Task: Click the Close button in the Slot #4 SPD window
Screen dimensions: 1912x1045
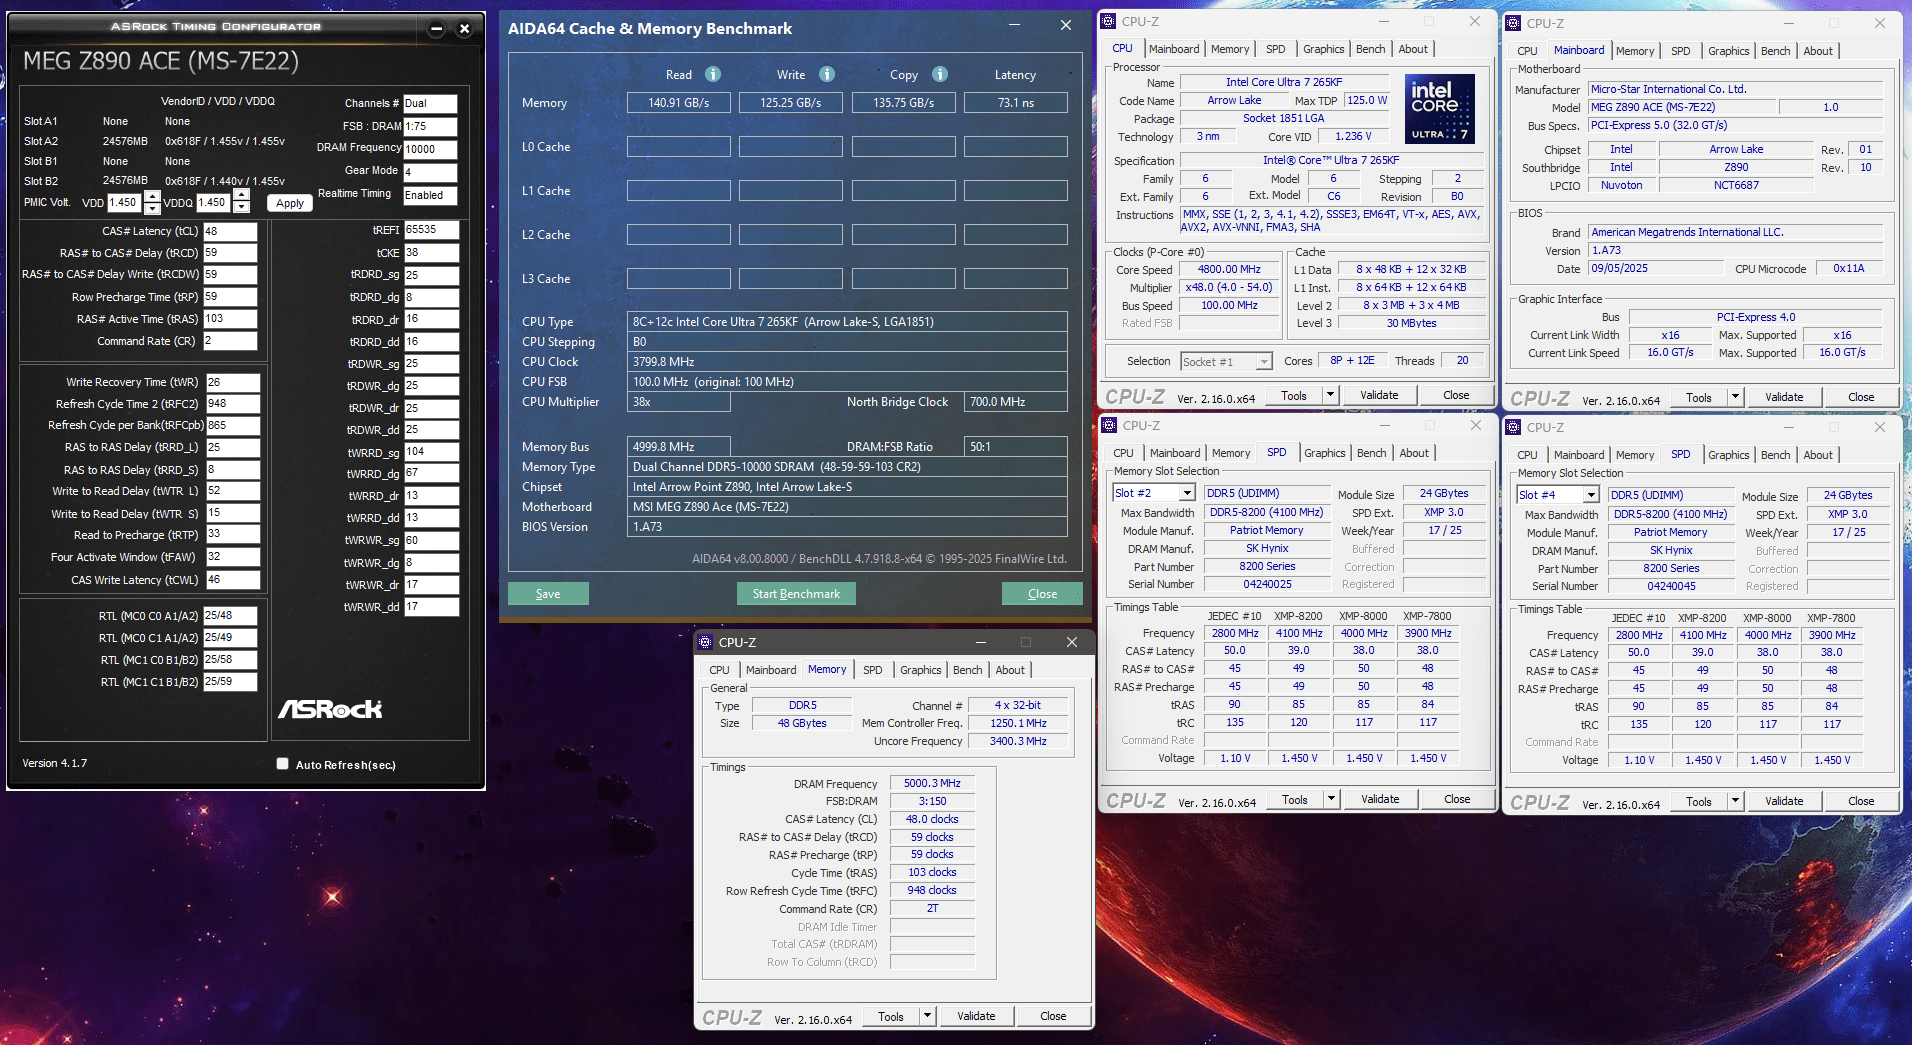Action: coord(1861,801)
